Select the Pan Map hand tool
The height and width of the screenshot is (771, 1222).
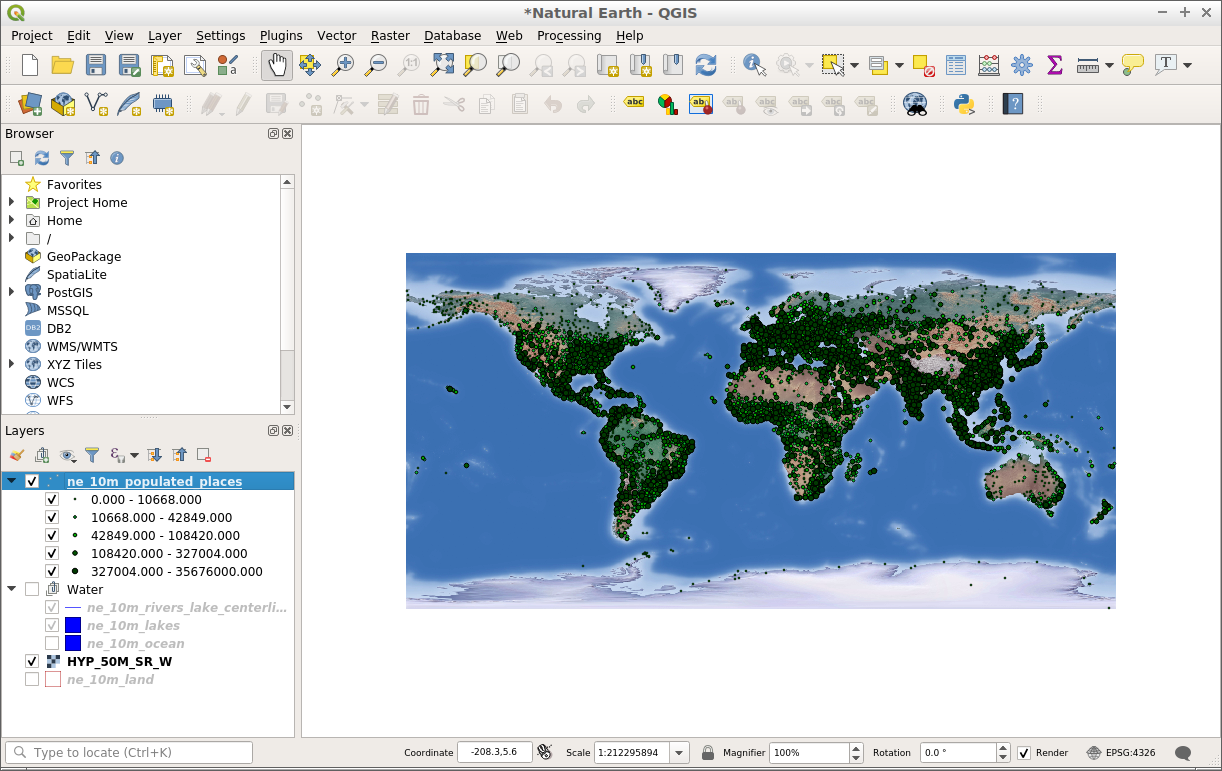277,65
